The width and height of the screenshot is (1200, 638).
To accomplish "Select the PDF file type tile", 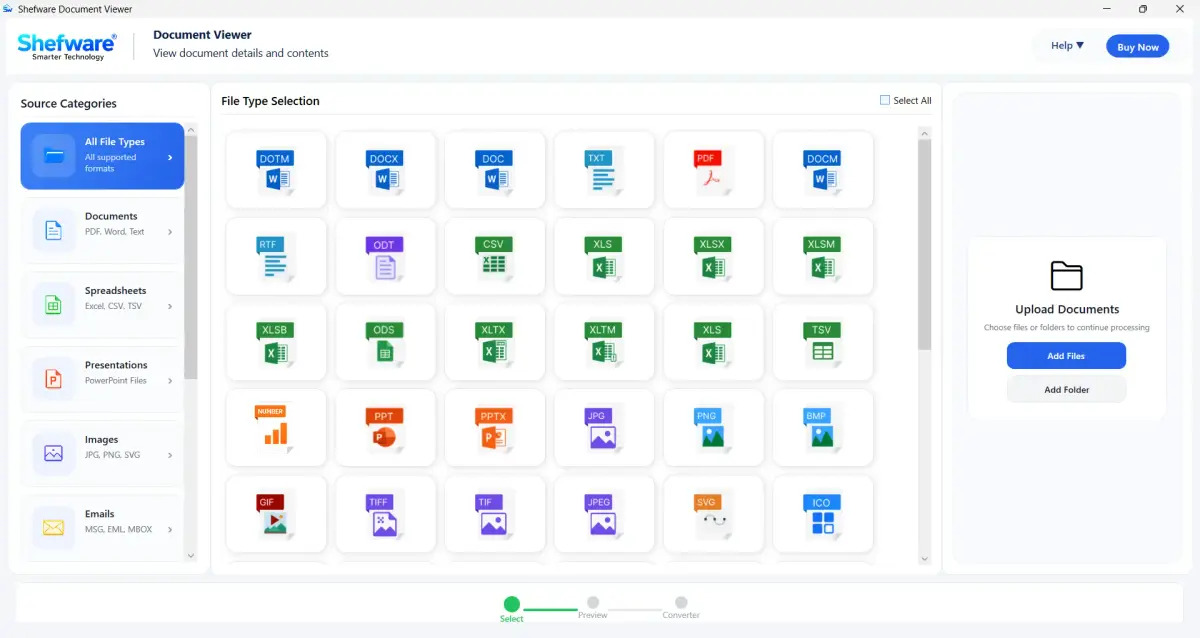I will pos(713,171).
